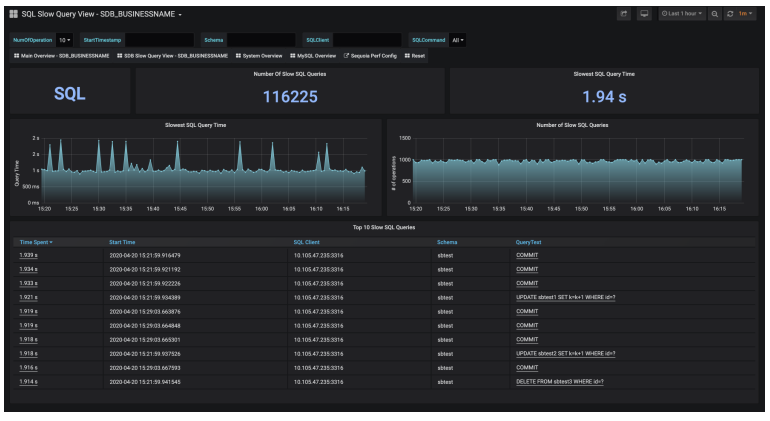The image size is (770, 421).
Task: Click the Grafana dashboard grid icon
Action: pos(14,15)
